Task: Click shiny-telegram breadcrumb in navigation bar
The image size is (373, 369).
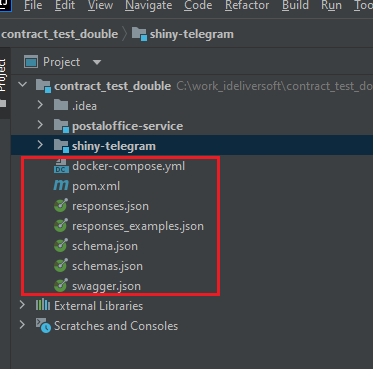Action: pos(191,34)
